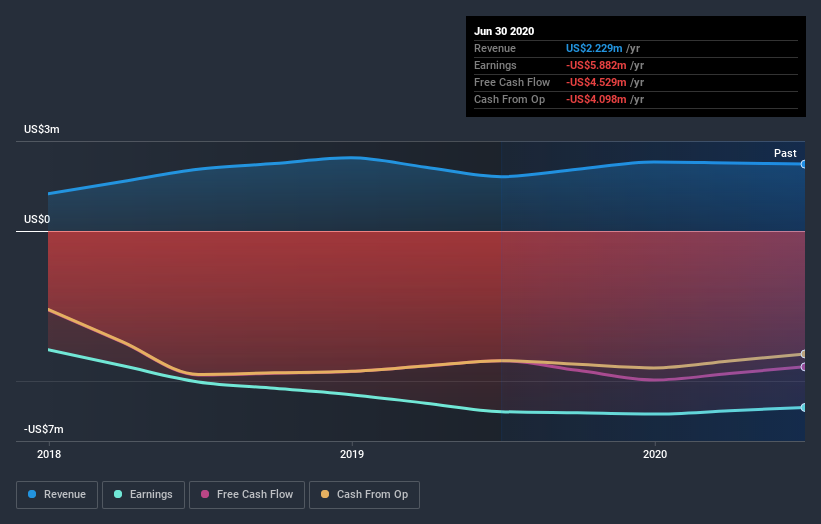Select the Earnings endpoint marker on the chart
This screenshot has height=524, width=821.
[x=803, y=407]
